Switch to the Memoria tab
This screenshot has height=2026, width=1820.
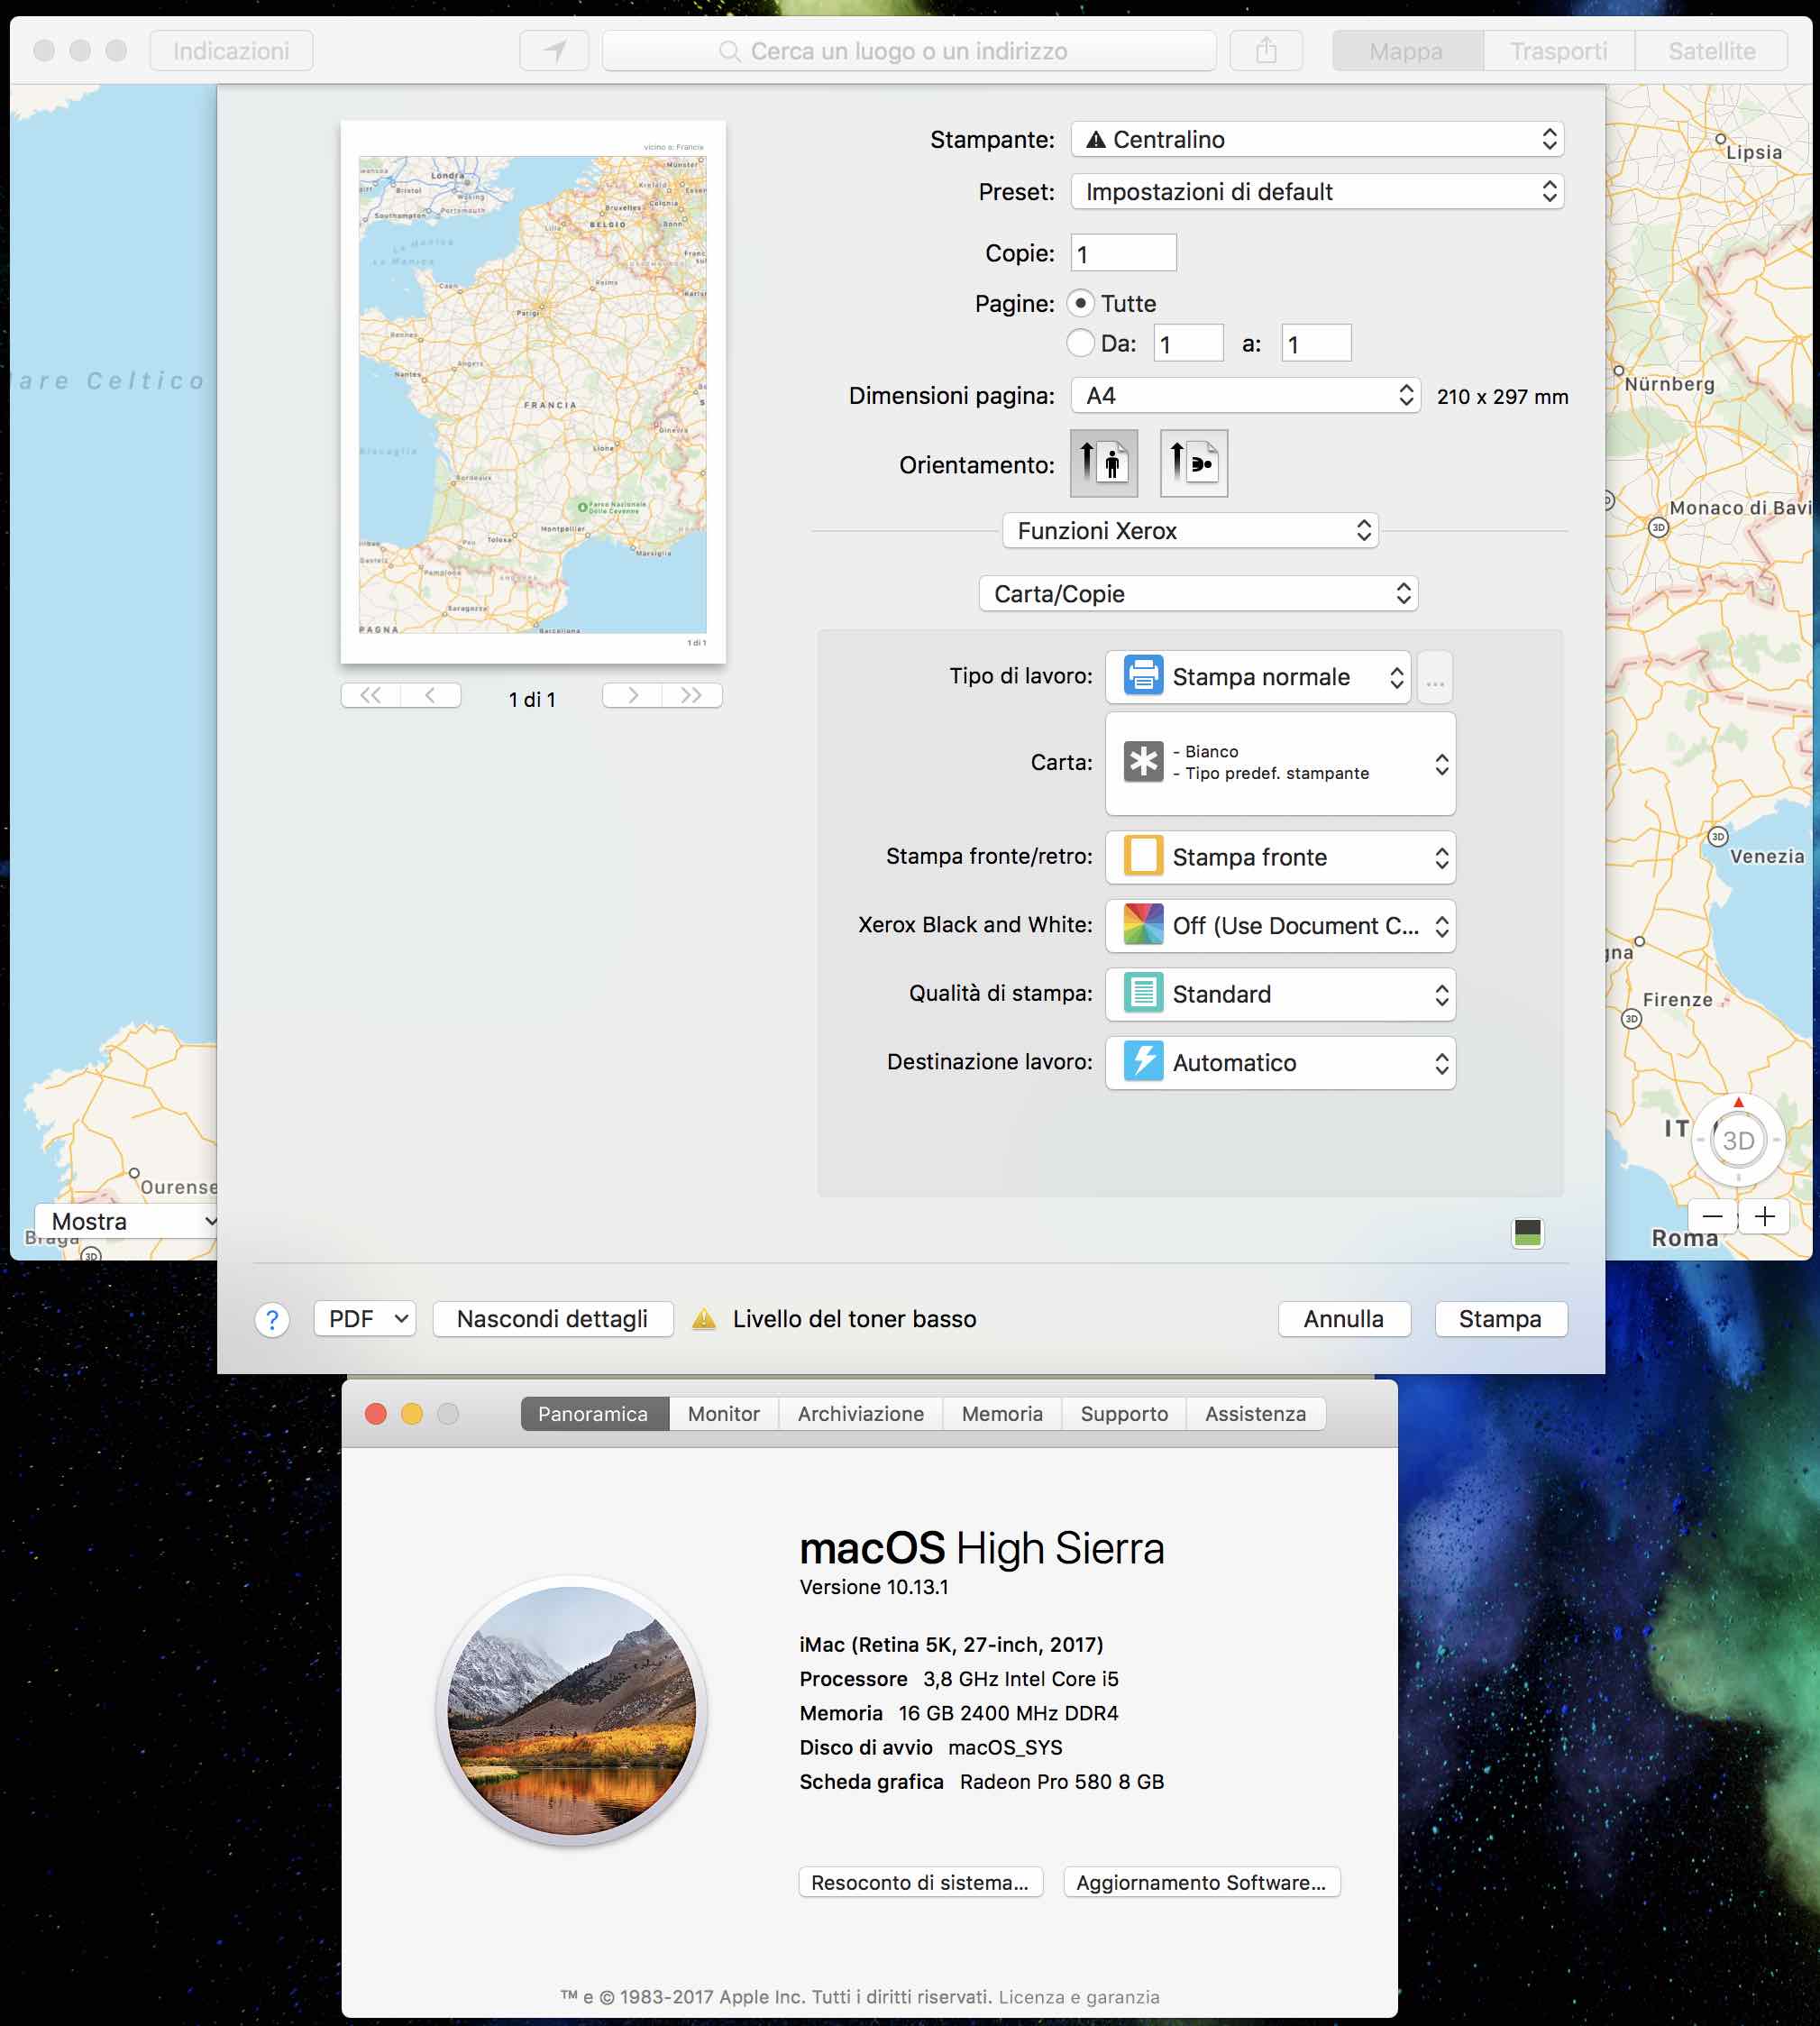[1001, 1413]
